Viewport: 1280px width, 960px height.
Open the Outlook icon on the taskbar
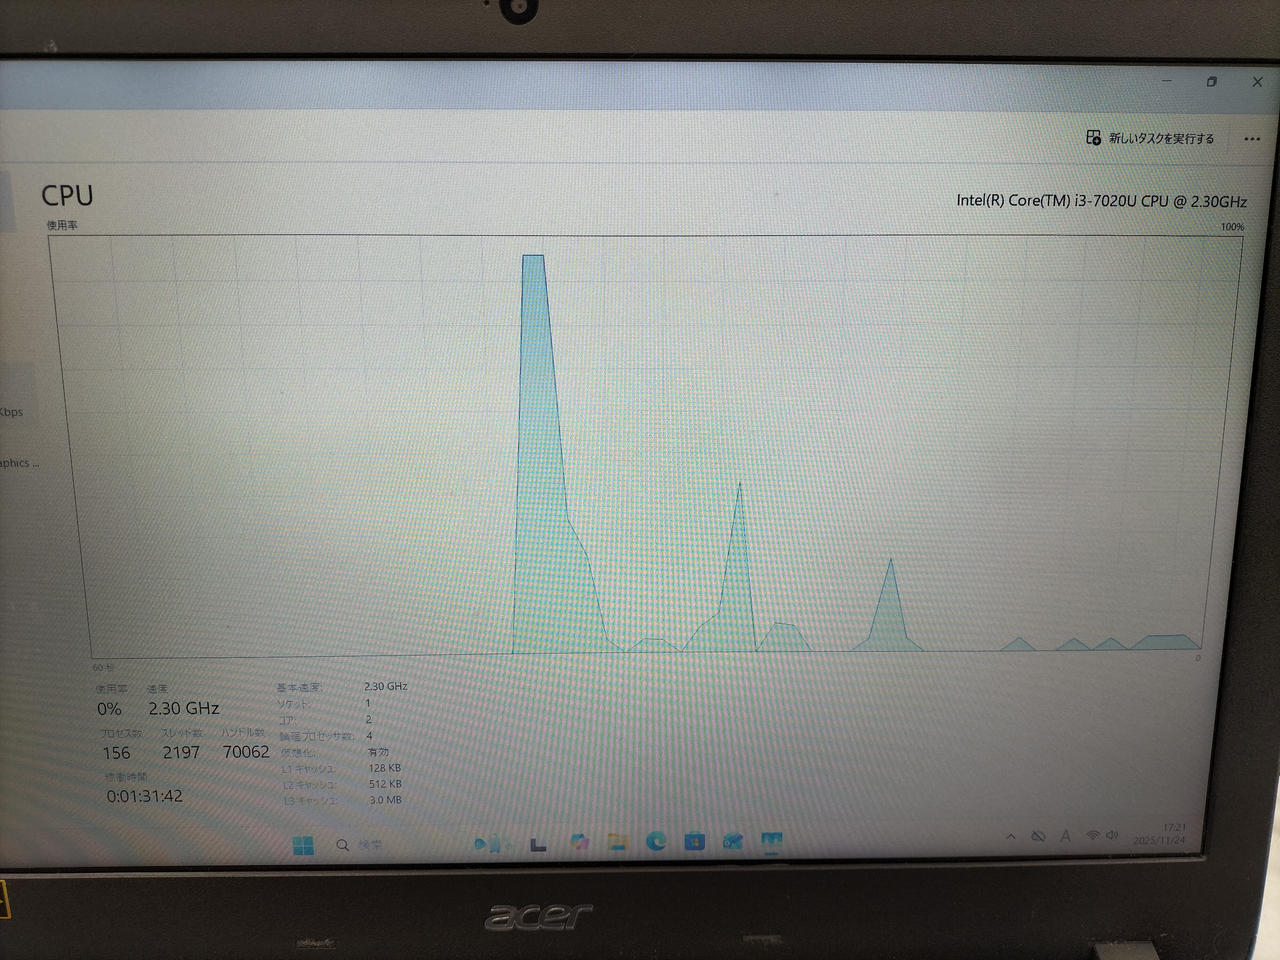pos(732,842)
